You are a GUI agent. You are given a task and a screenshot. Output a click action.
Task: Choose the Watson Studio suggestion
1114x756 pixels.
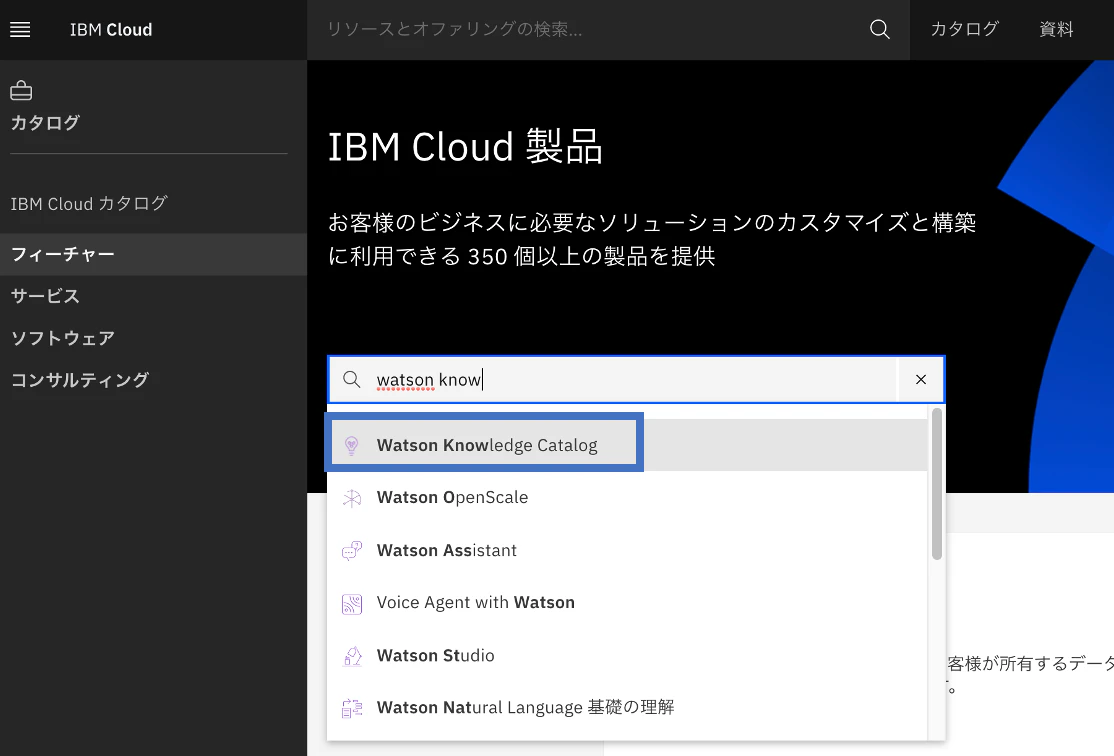(627, 655)
